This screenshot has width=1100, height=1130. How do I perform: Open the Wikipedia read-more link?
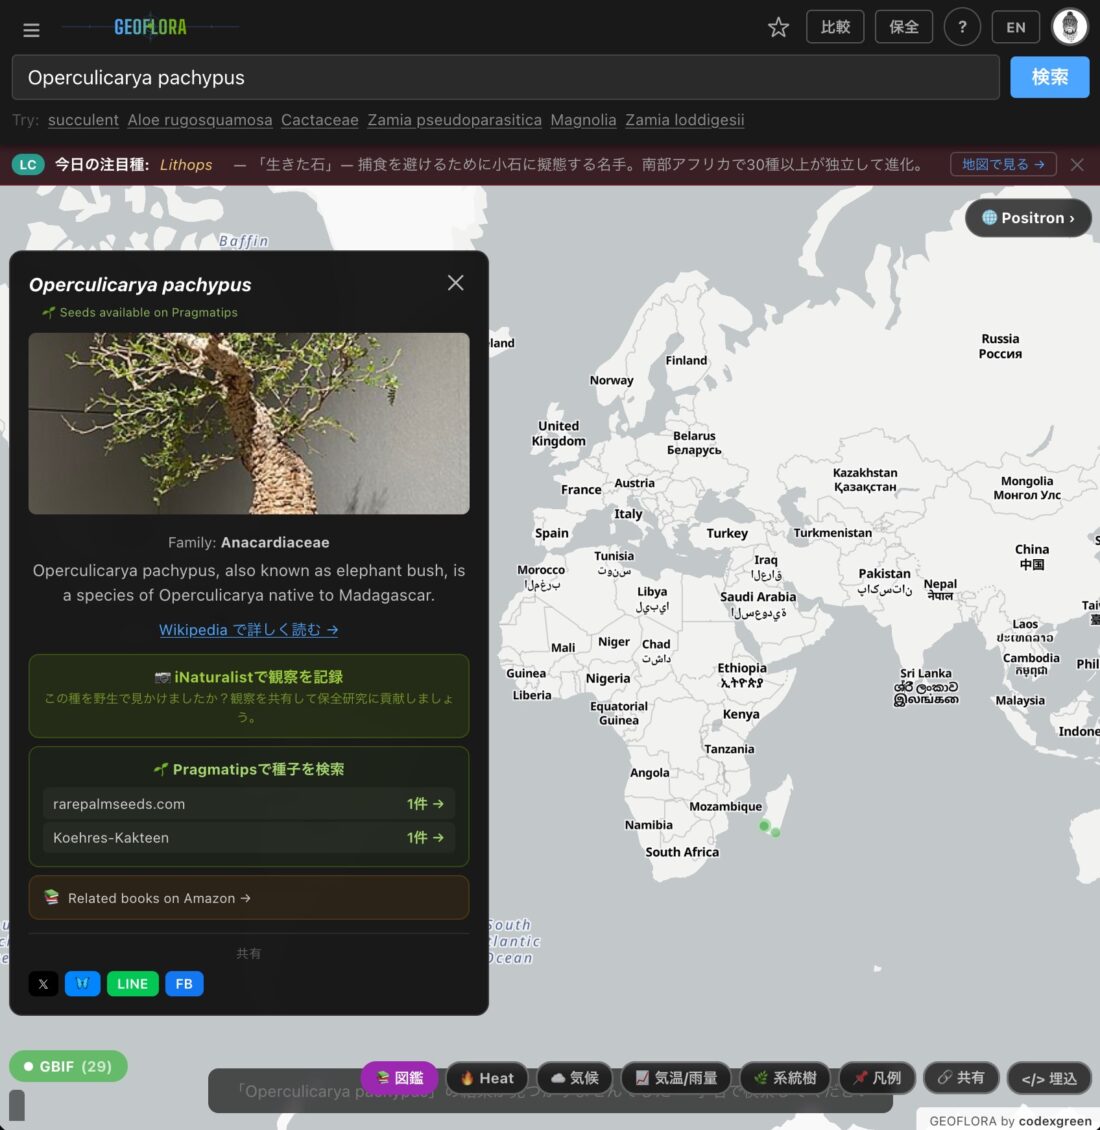[x=248, y=630]
